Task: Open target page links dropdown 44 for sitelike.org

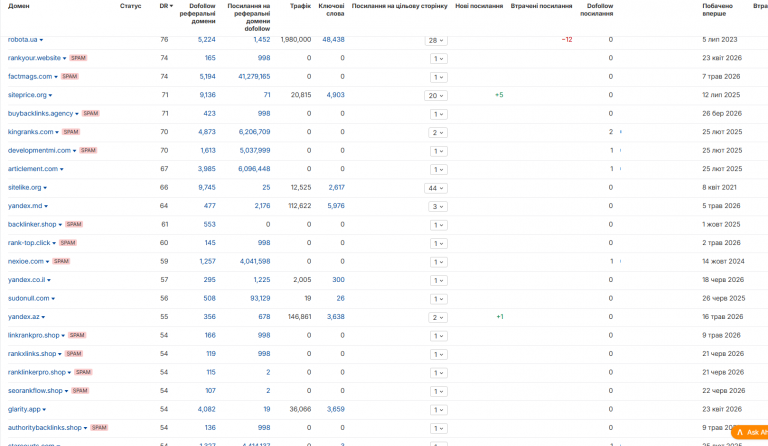Action: (436, 188)
